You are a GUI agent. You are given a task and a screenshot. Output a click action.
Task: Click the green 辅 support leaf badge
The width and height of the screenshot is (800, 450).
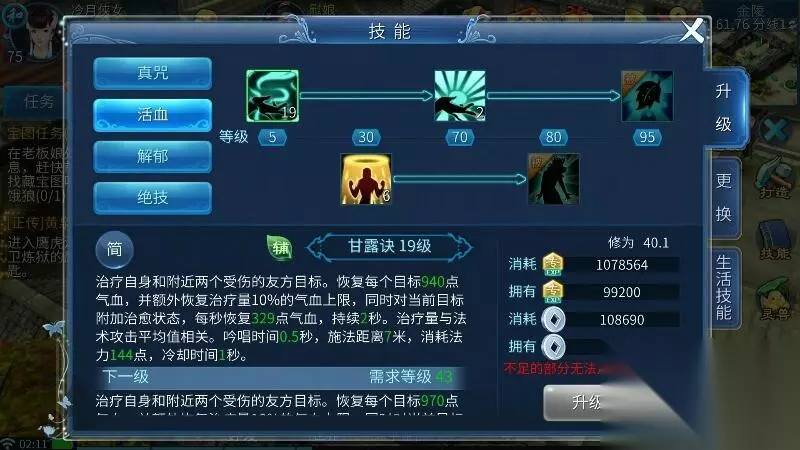(280, 247)
